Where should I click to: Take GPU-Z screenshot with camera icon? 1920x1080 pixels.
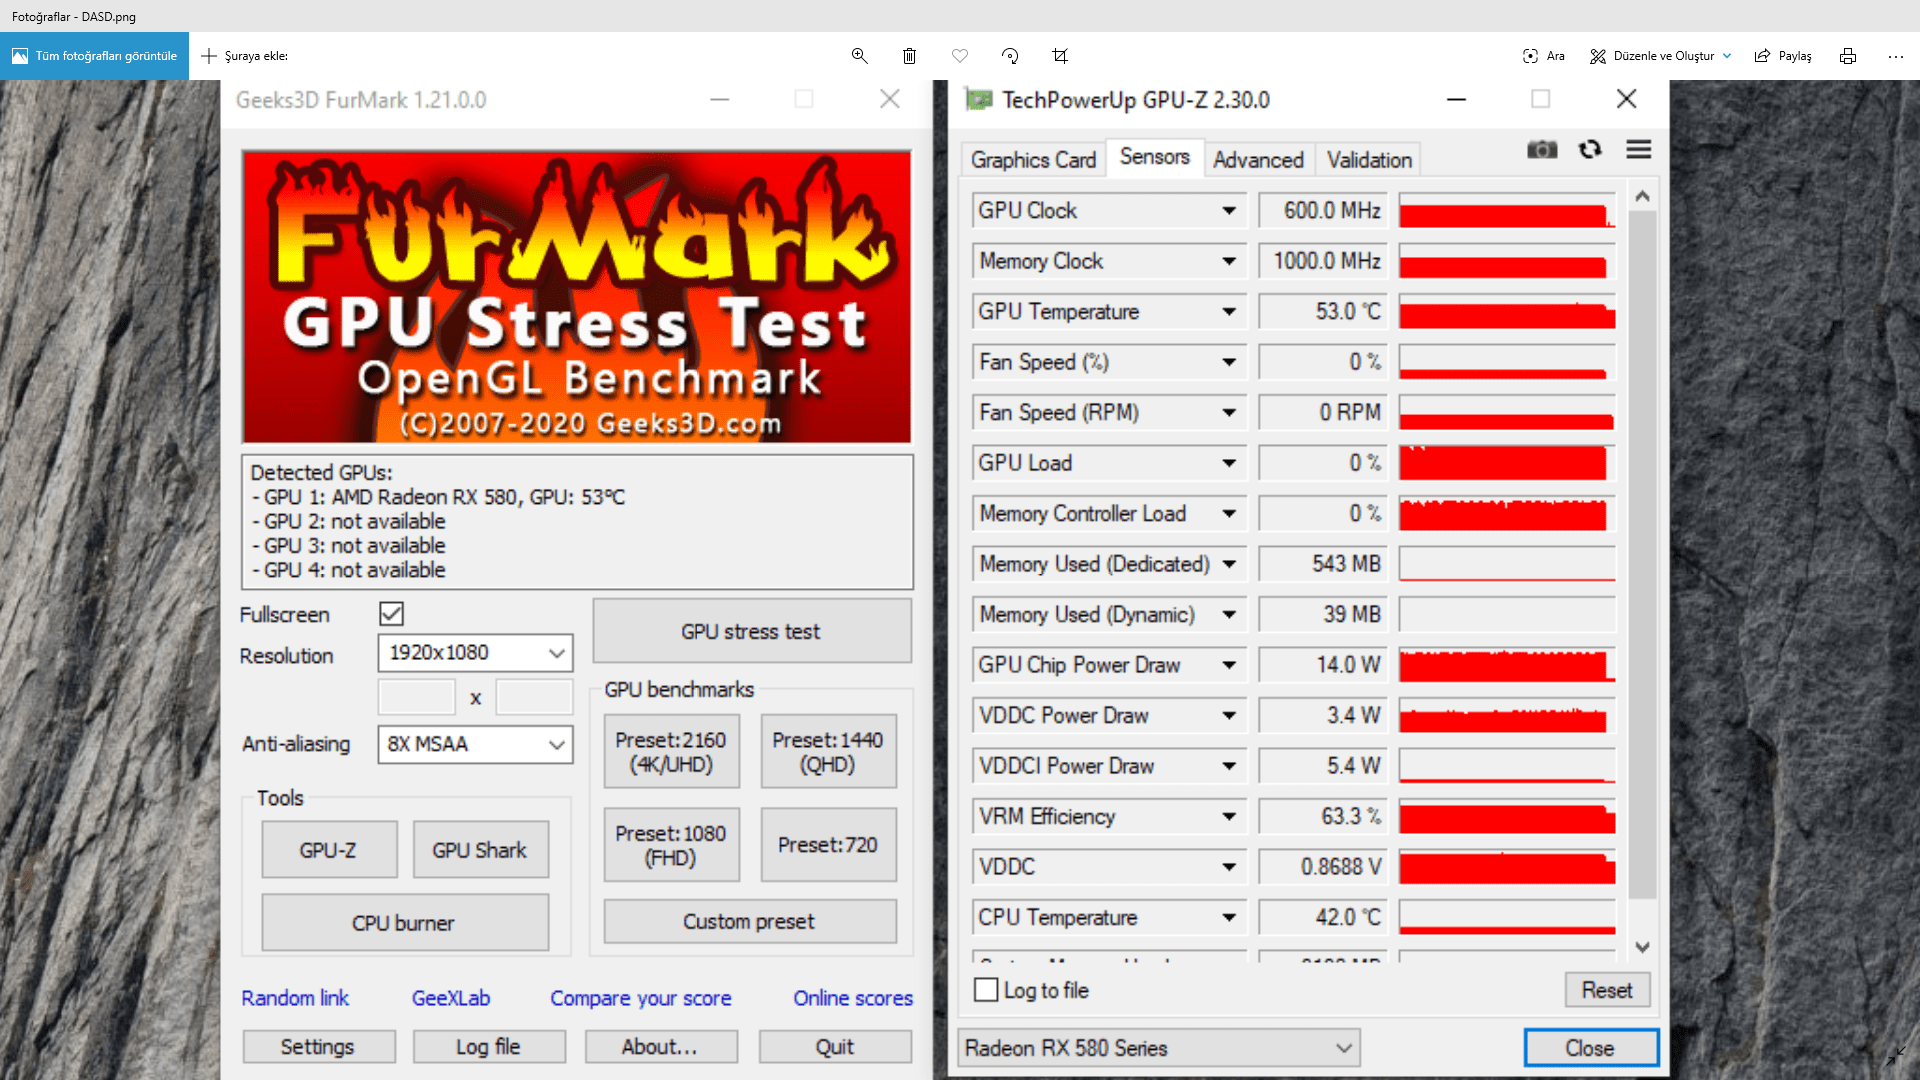click(x=1542, y=150)
